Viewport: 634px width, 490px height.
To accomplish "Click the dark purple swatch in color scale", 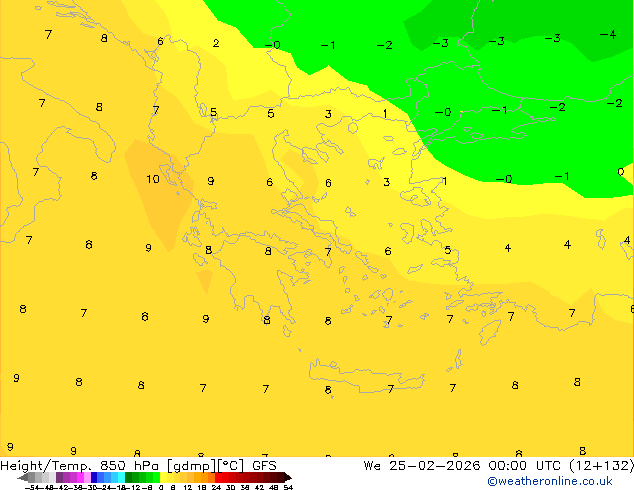I will (59, 477).
